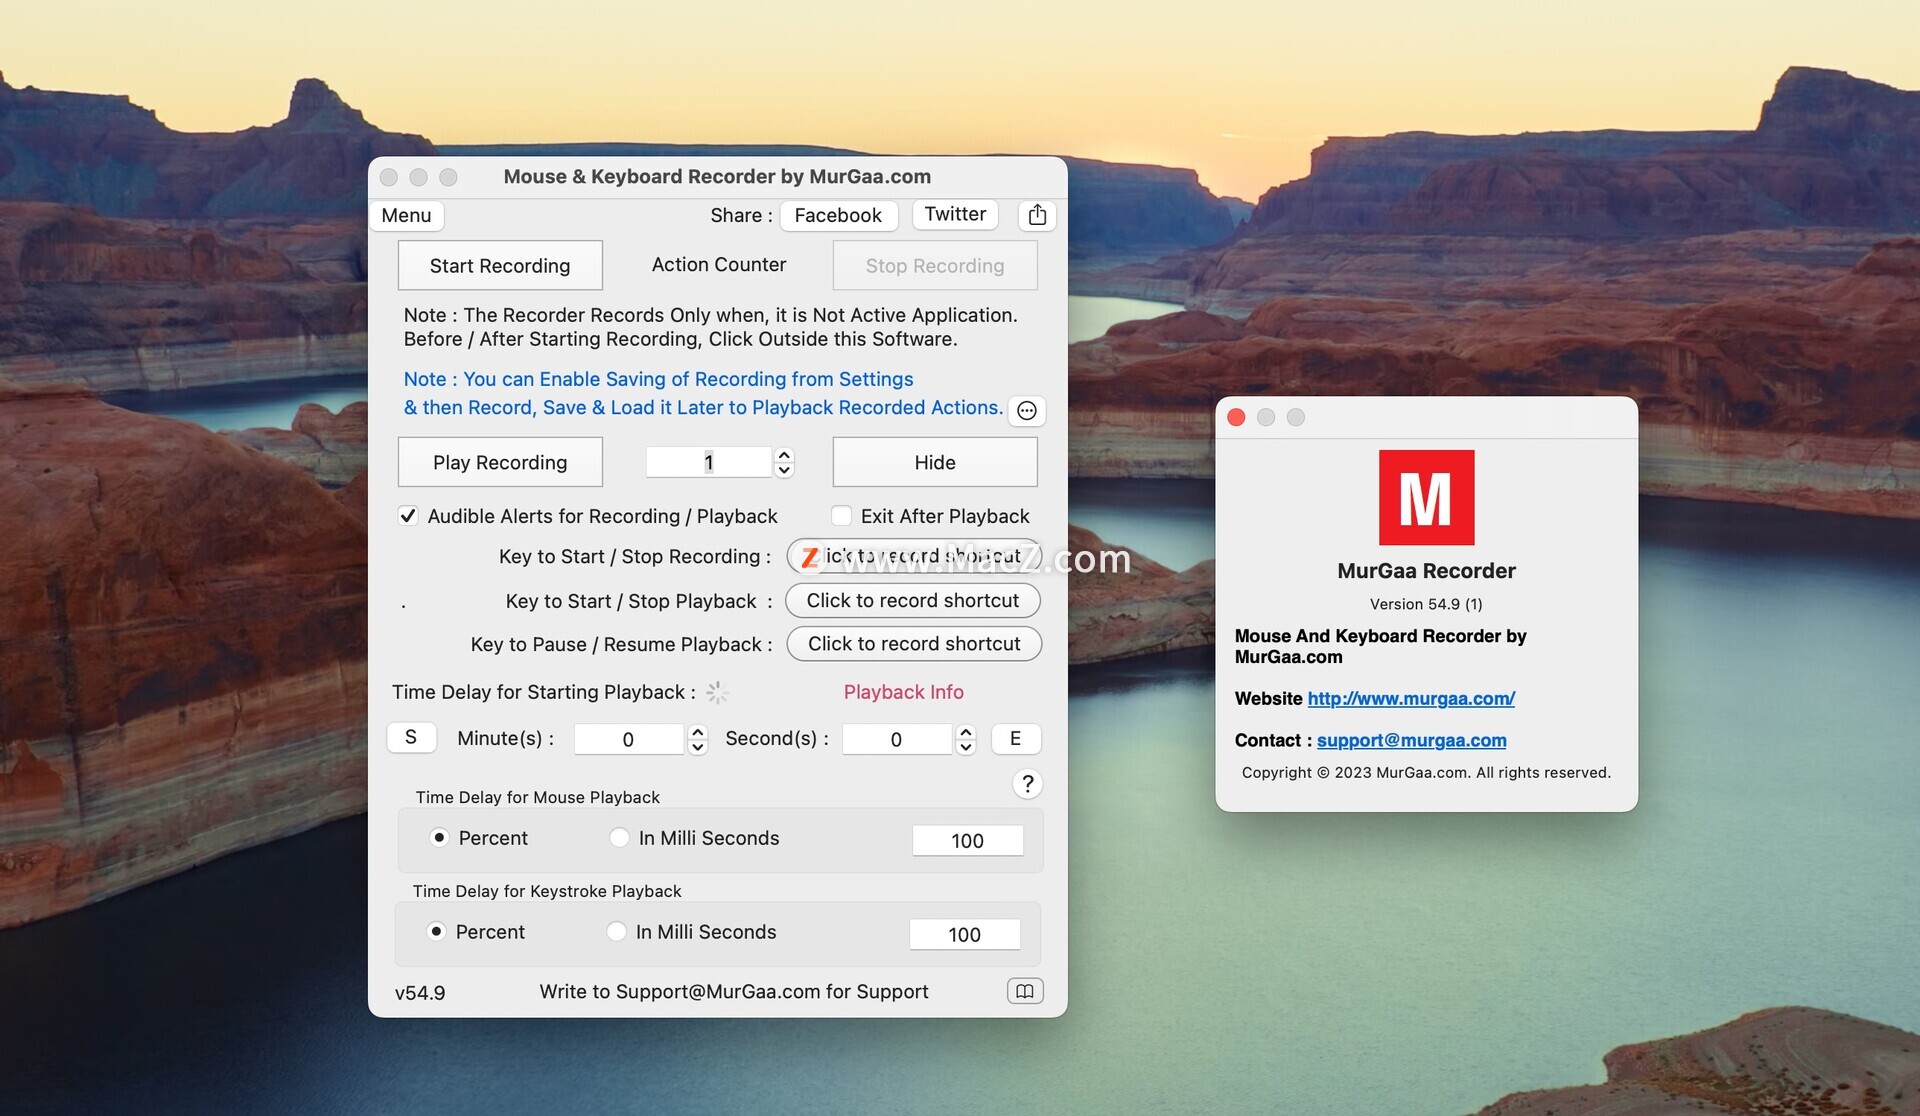This screenshot has width=1920, height=1116.
Task: Click the copyright text in About window
Action: [x=1426, y=773]
